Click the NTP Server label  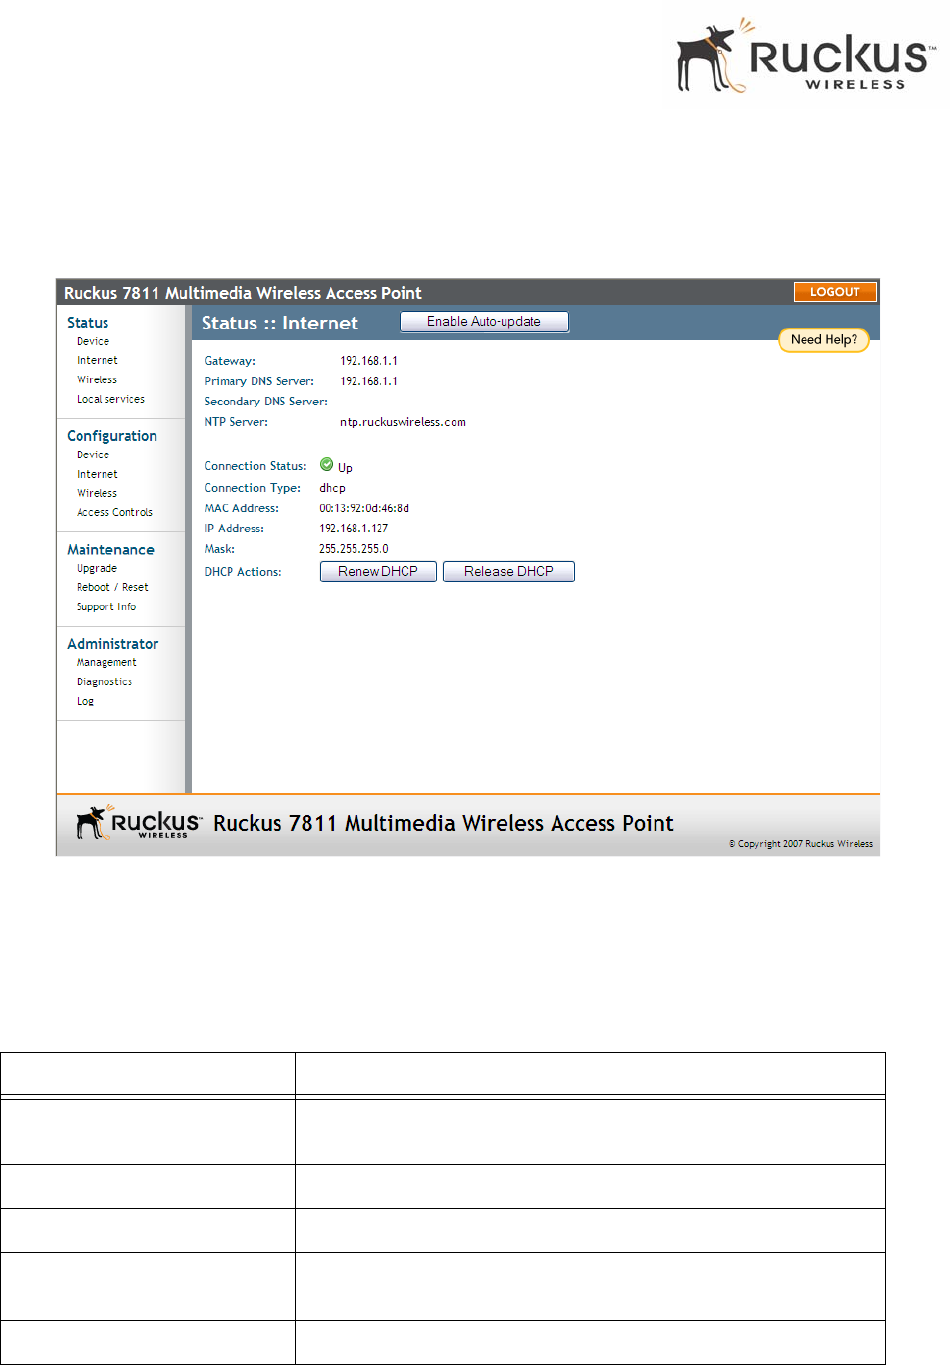(236, 422)
